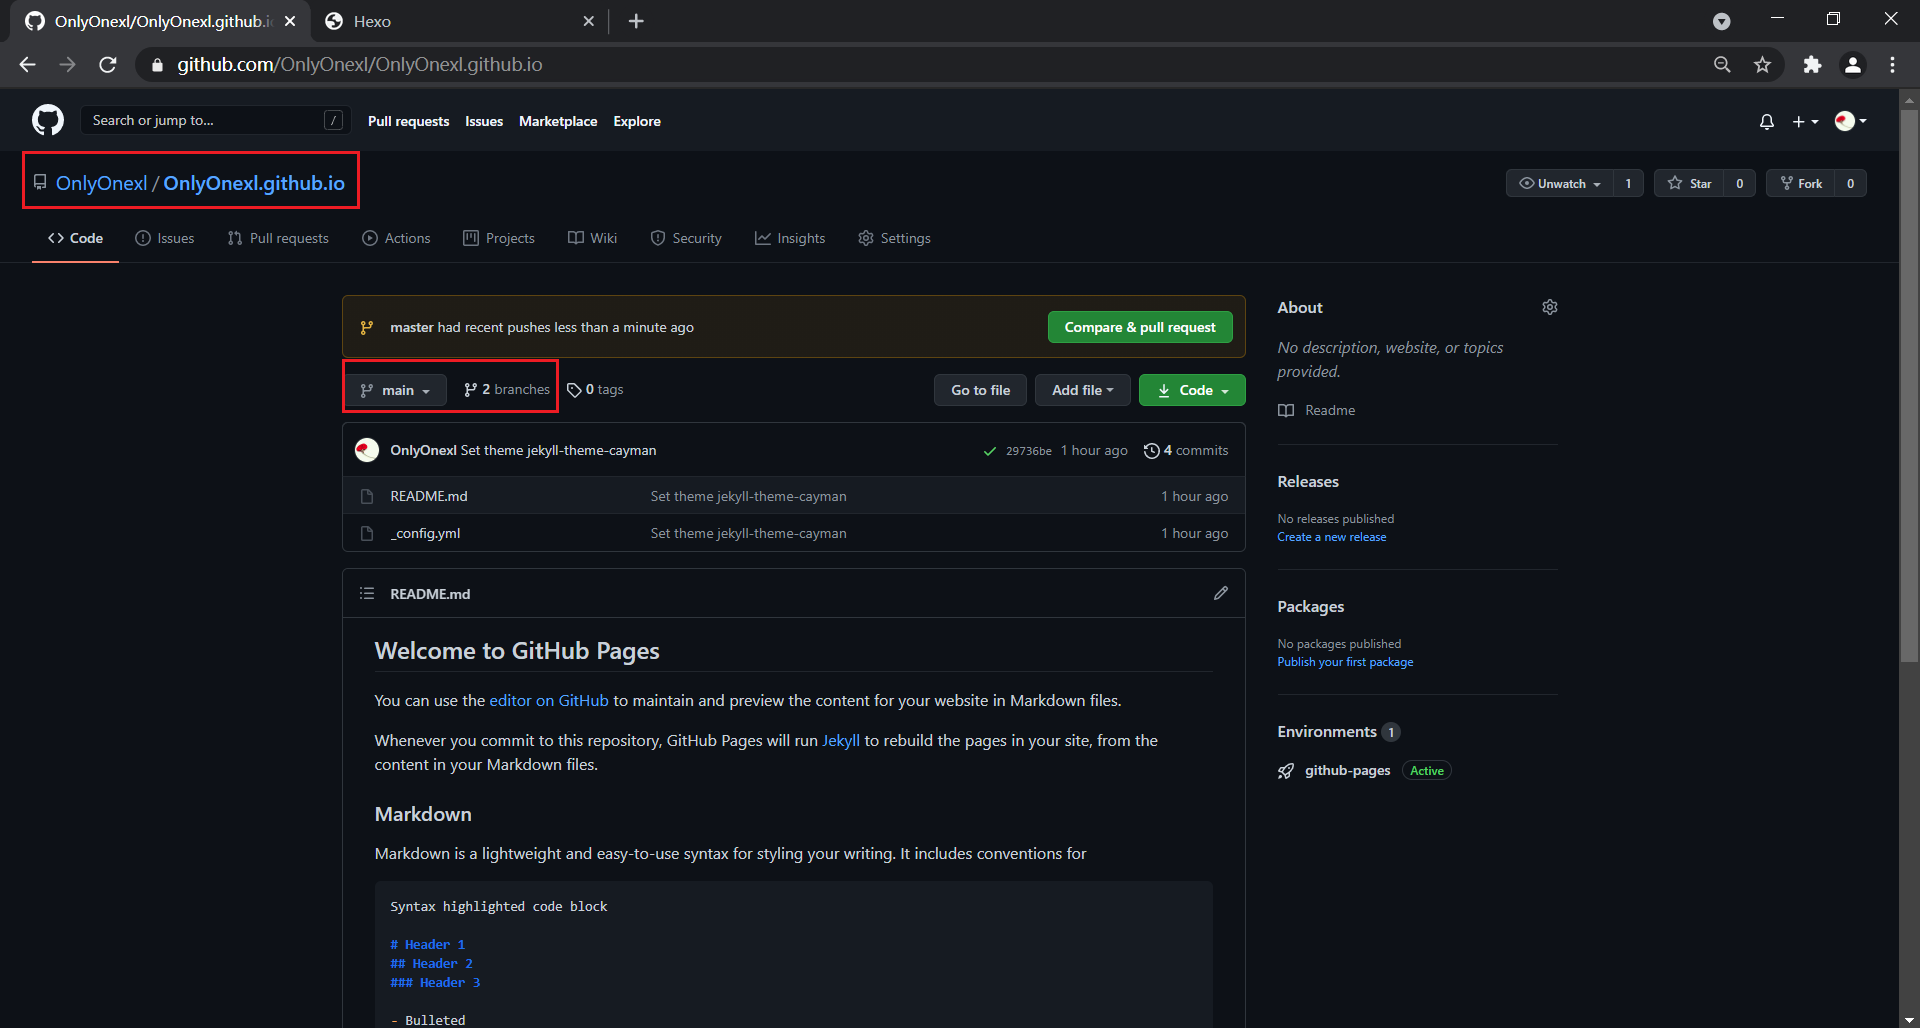Bookmark this page with the star icon
1920x1028 pixels.
tap(1762, 64)
